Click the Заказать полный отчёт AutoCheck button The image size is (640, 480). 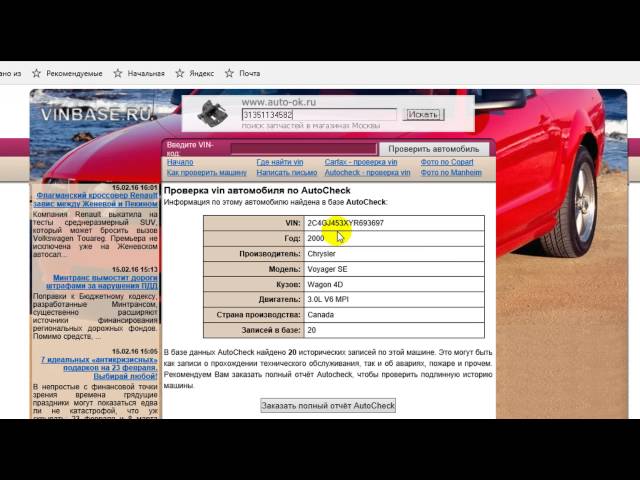coord(328,405)
